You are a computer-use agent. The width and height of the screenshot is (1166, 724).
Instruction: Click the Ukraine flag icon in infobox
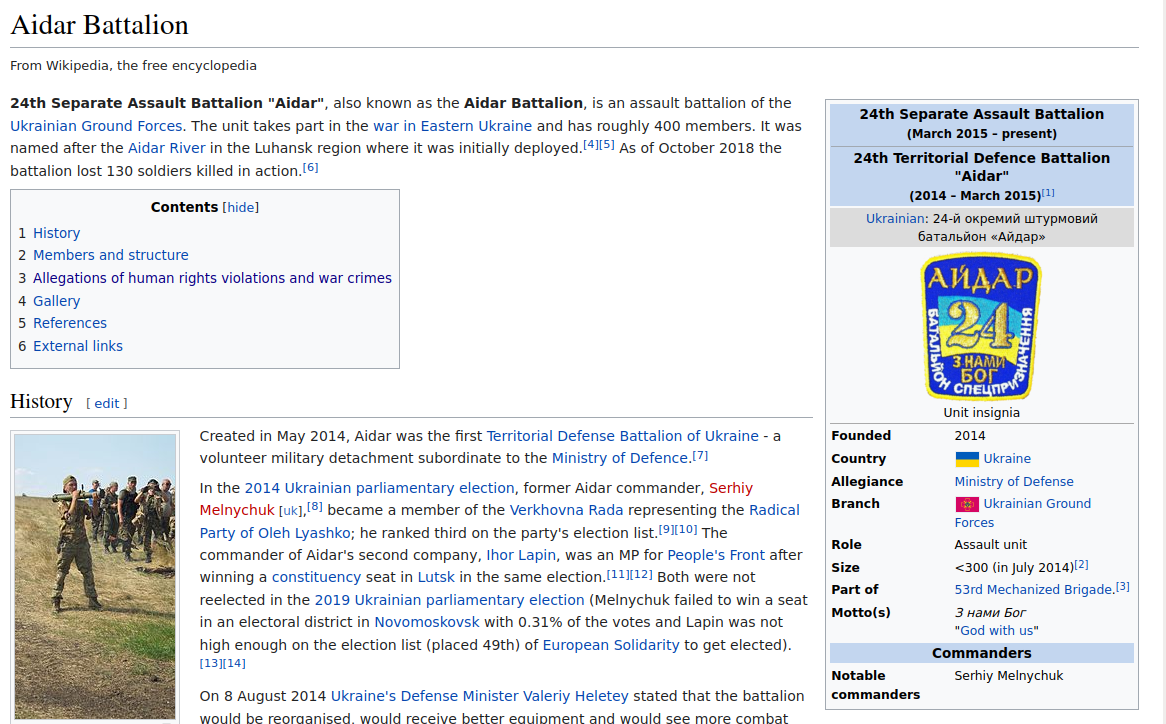pyautogui.click(x=967, y=459)
